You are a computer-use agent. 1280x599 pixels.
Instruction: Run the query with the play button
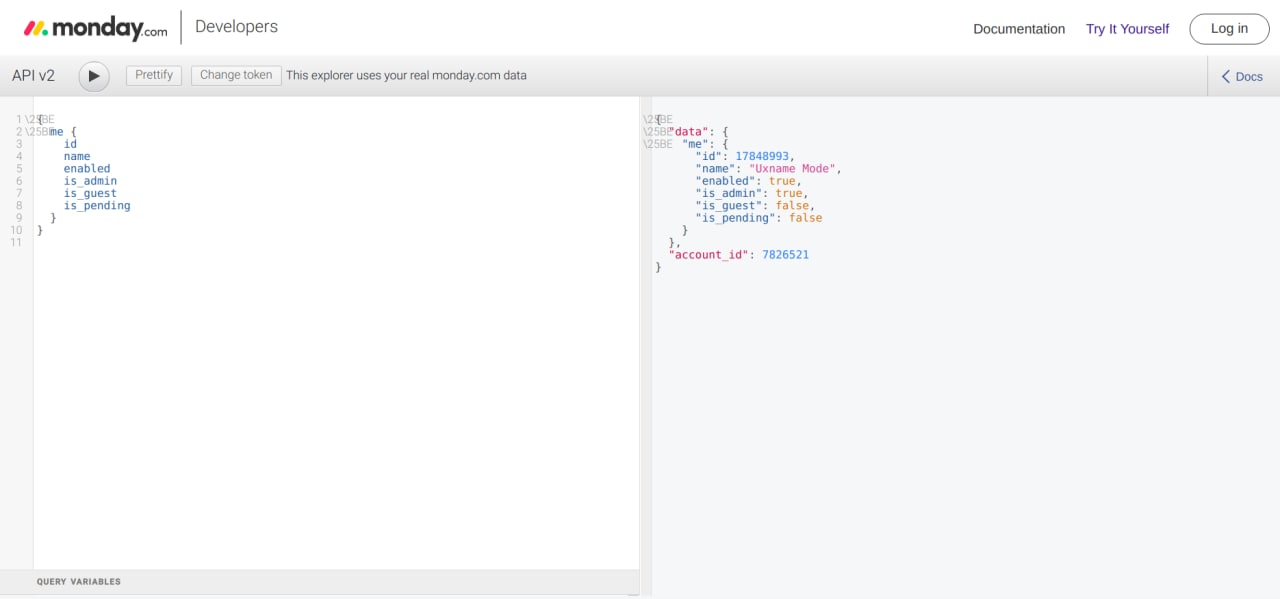tap(94, 76)
